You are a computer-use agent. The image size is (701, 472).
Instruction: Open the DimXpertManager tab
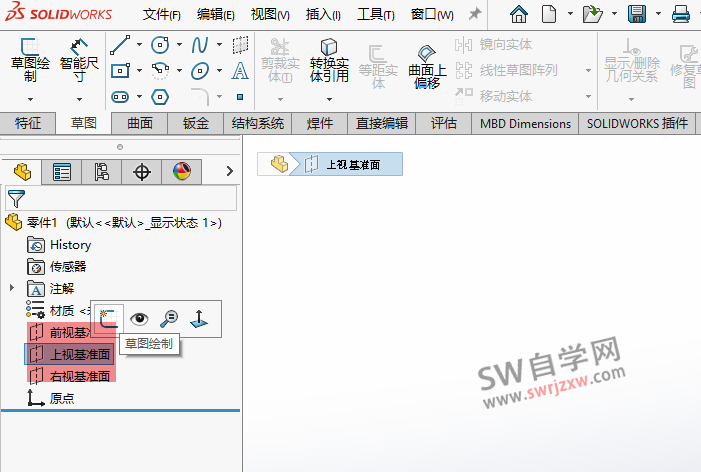pyautogui.click(x=142, y=172)
